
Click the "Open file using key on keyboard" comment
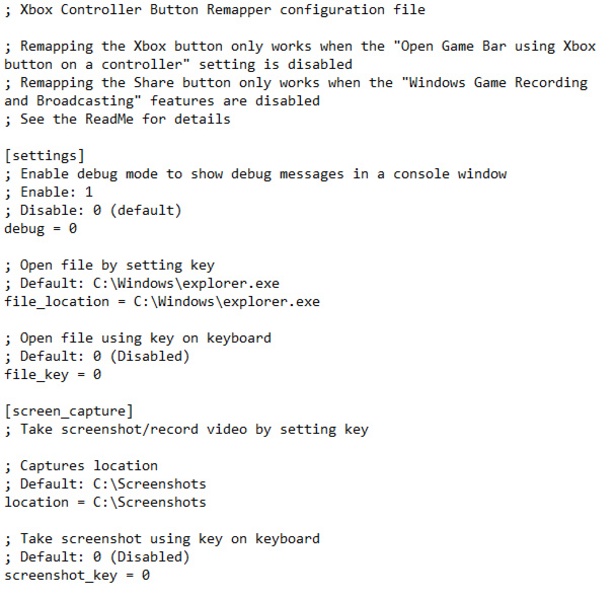coord(138,338)
